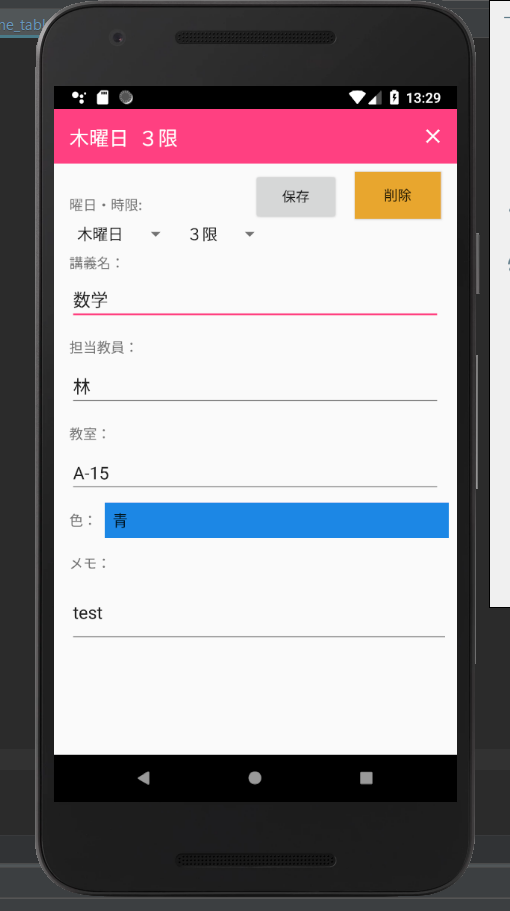Tap the SD card notification icon
The width and height of the screenshot is (510, 911).
103,97
